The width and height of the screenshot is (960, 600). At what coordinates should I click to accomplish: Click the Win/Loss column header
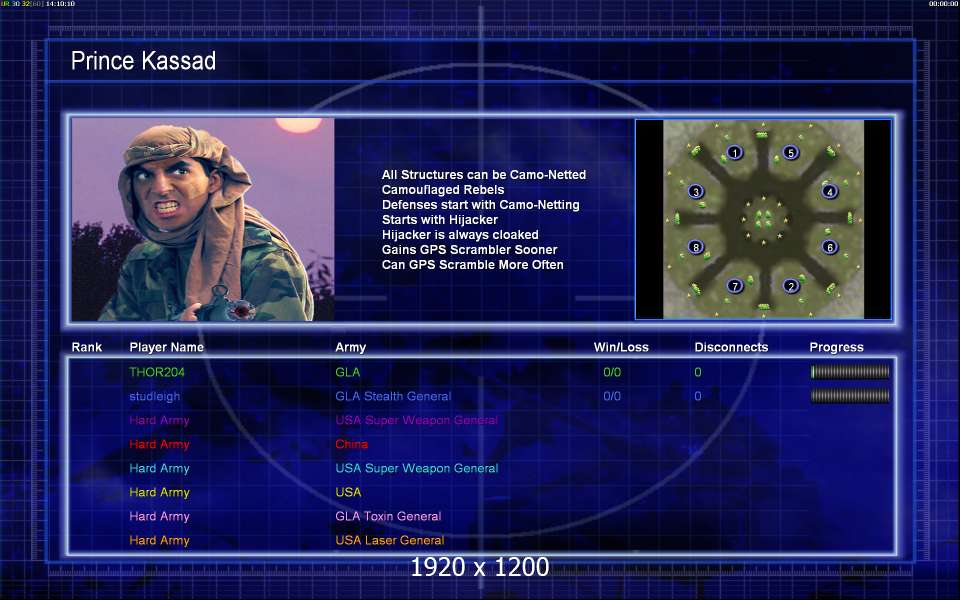point(621,347)
